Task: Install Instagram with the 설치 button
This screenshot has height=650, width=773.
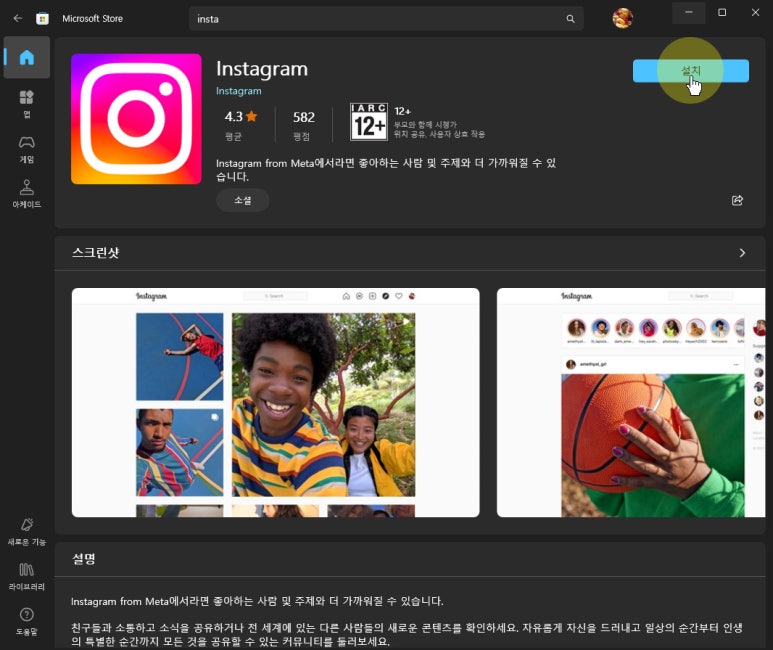Action: [691, 71]
